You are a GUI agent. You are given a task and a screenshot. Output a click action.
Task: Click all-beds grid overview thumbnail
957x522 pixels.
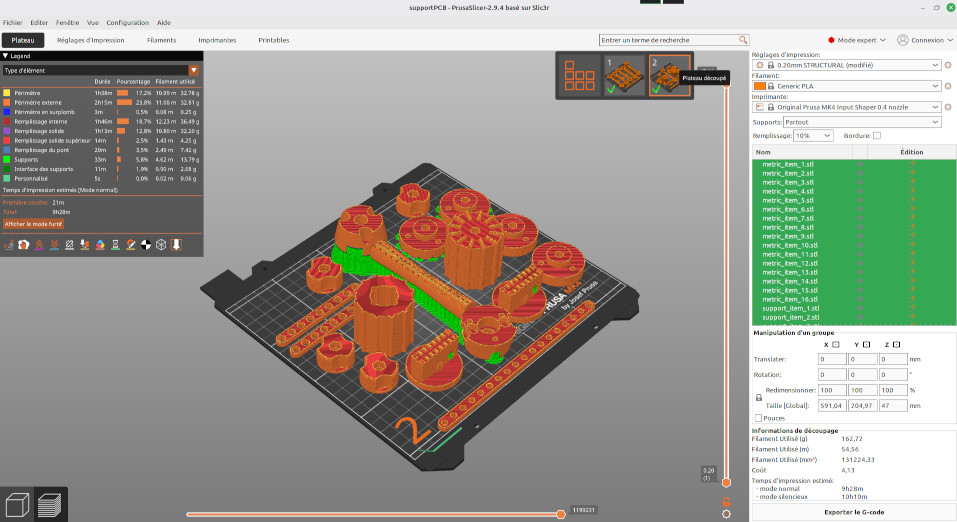pyautogui.click(x=579, y=75)
